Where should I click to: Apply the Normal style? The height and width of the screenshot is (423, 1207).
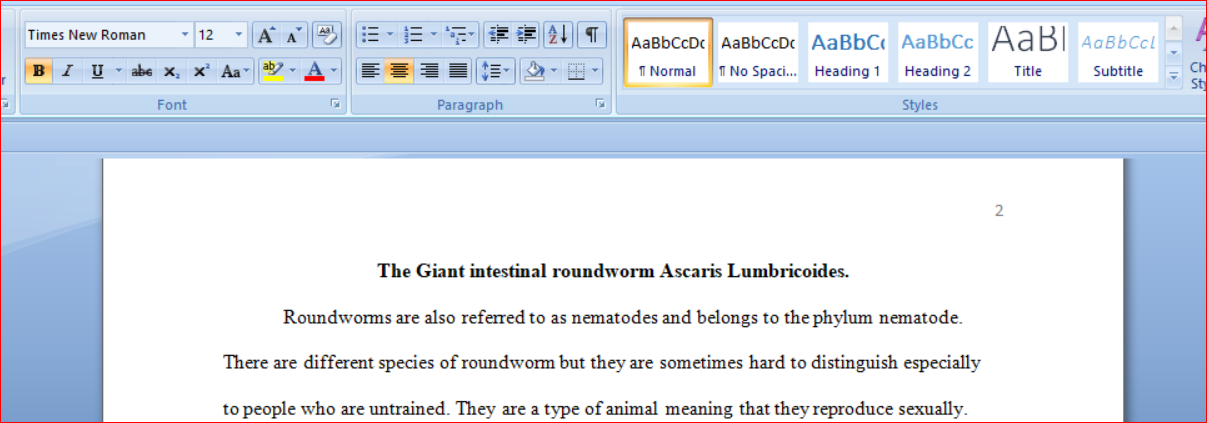click(x=669, y=52)
